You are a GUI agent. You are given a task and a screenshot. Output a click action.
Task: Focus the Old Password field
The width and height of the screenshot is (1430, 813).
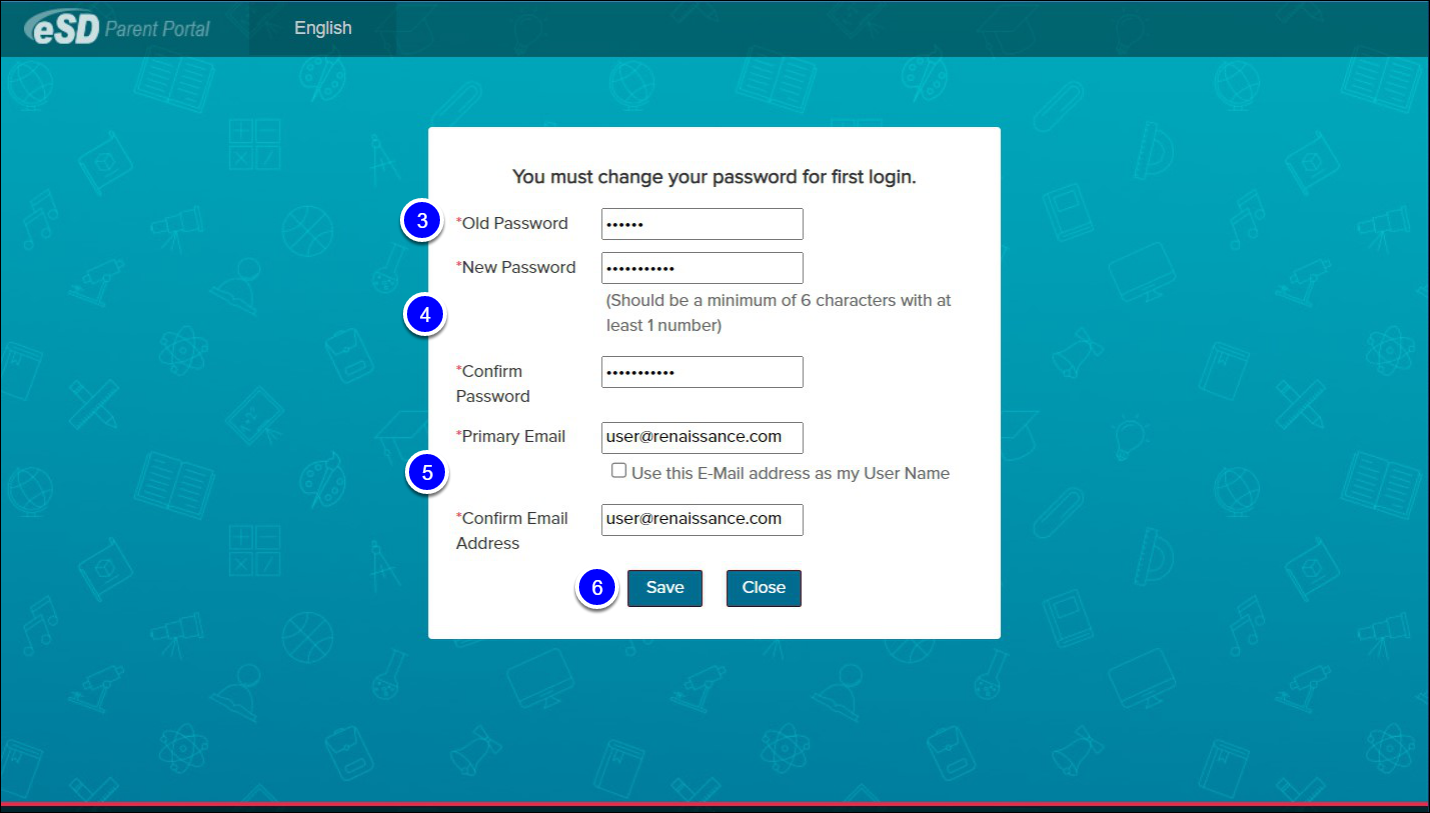(x=701, y=224)
